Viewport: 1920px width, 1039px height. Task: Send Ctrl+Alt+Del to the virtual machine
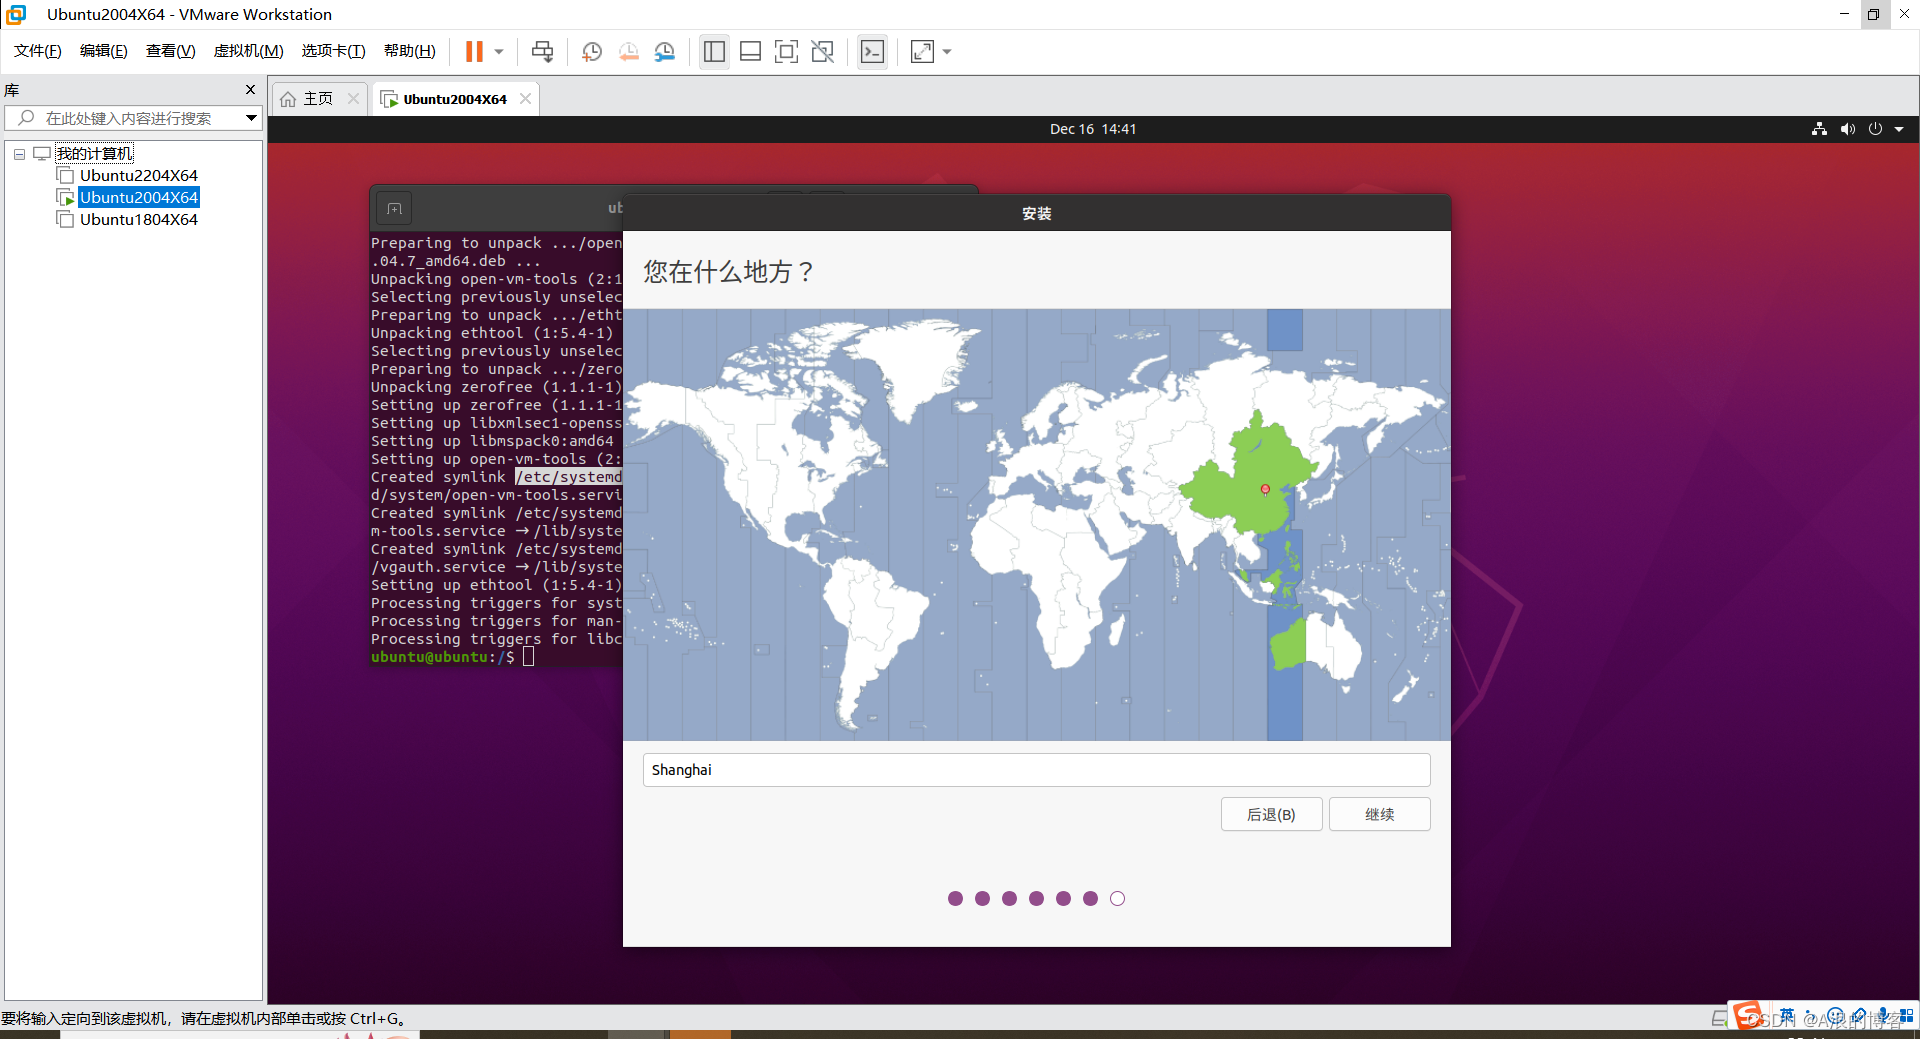[x=542, y=51]
